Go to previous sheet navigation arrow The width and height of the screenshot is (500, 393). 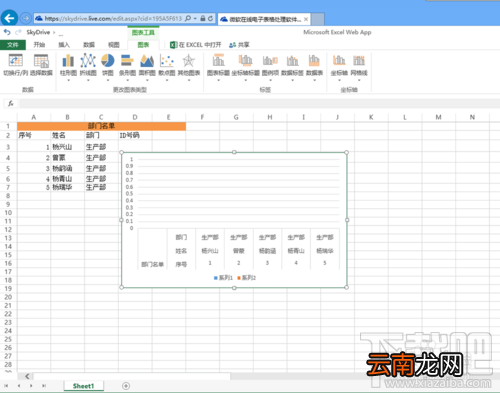point(19,386)
